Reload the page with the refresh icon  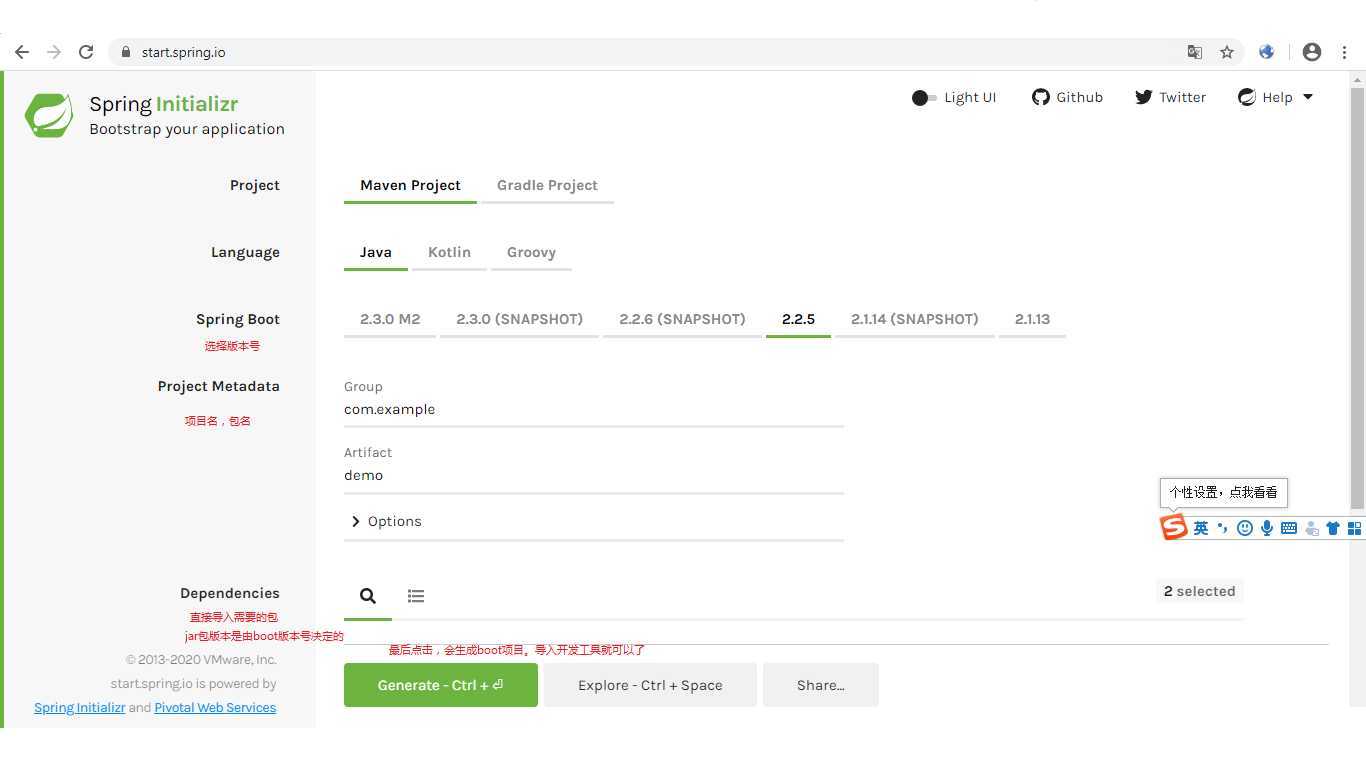click(86, 52)
